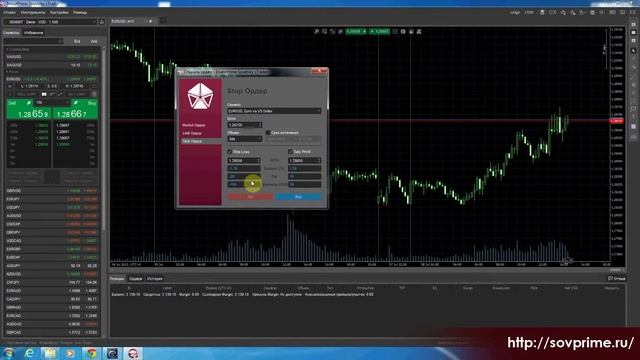Focus the symbol search field in the watchlist
Viewport: 640px width, 360px height.
[33, 41]
